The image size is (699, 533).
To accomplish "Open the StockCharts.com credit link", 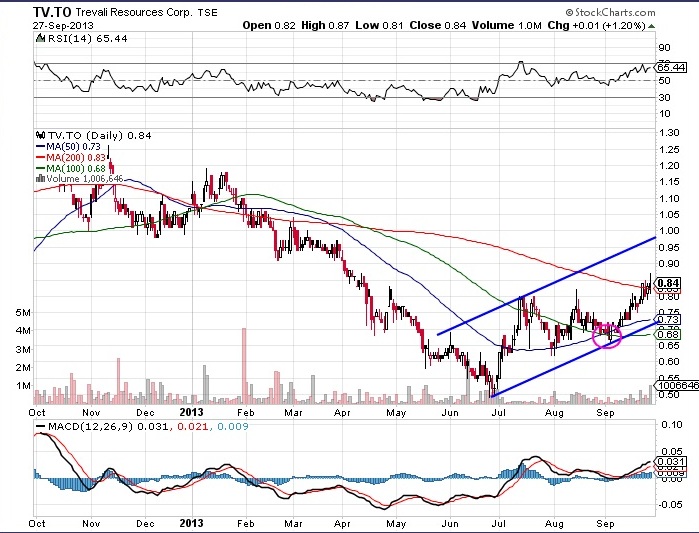I will (x=611, y=12).
